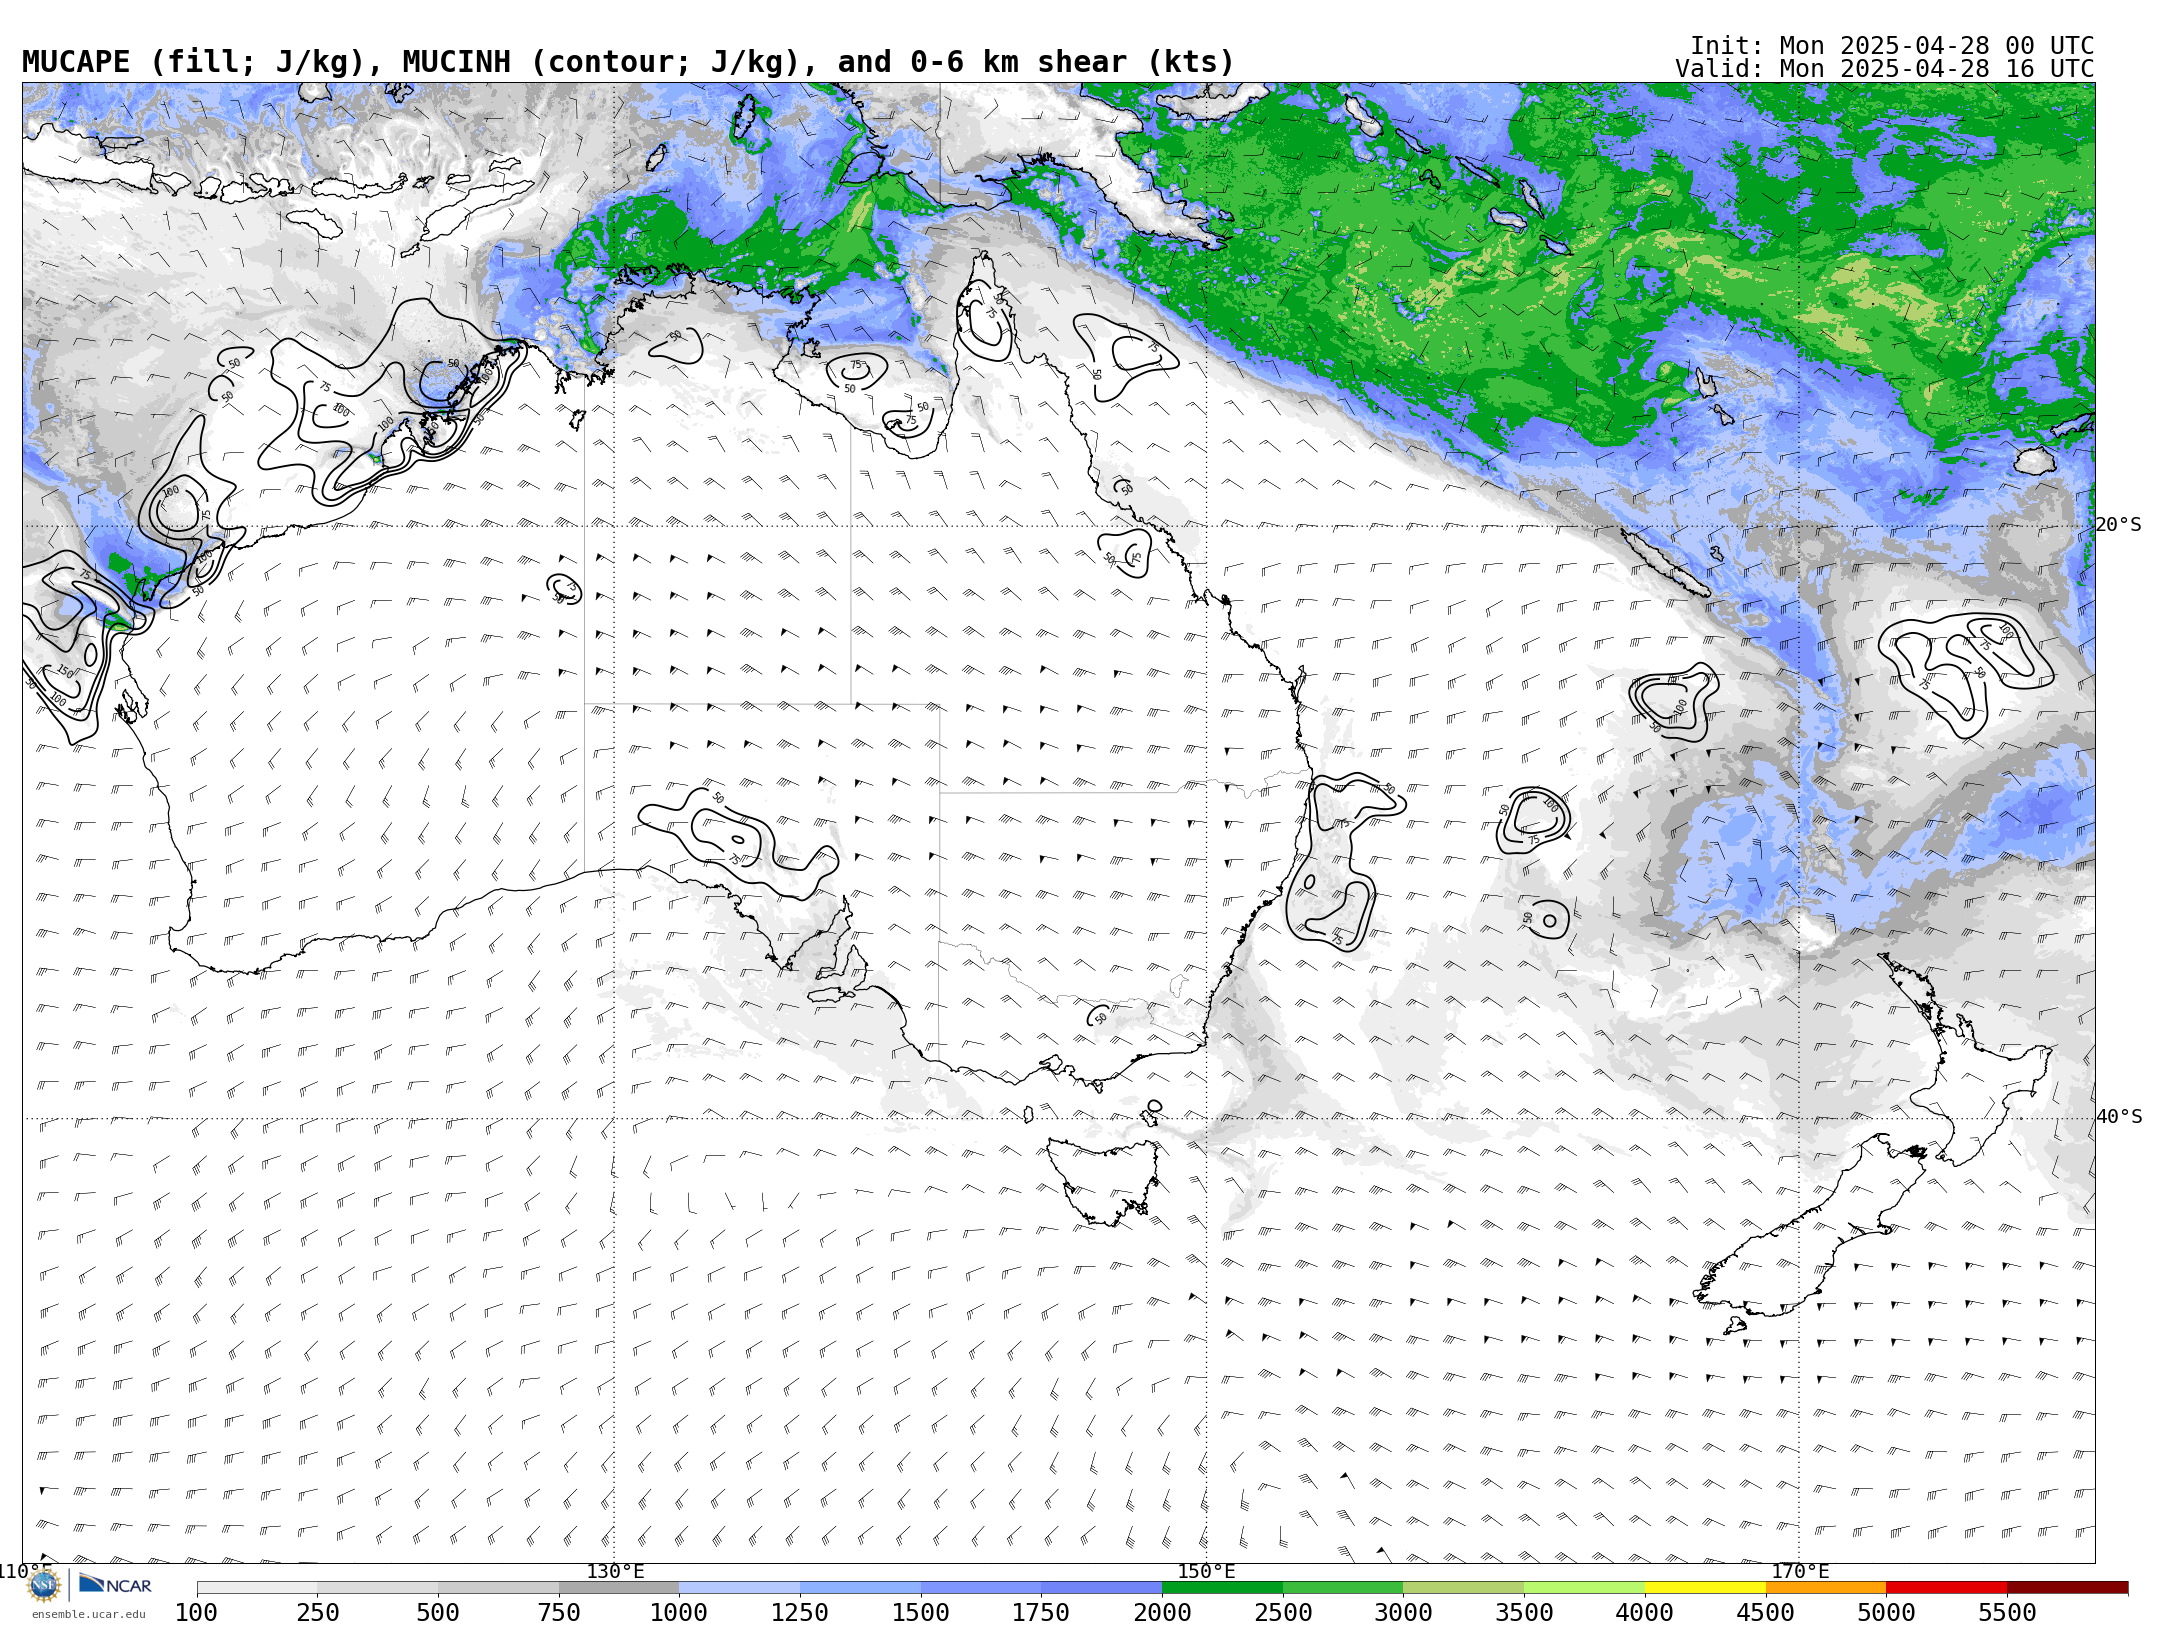The height and width of the screenshot is (1626, 2160).
Task: Click the island of Tasmania on the map
Action: (1105, 1180)
